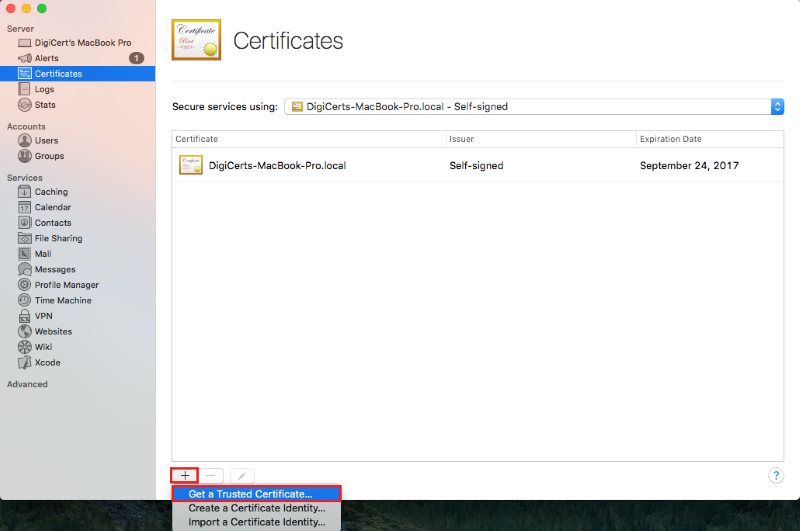Open Stats in the Server section

coord(45,105)
